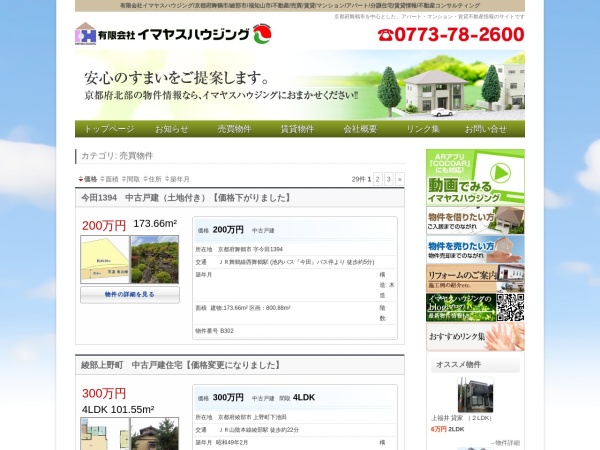Viewport: 600px width, 450px height.
Task: Open listing title 今田1394 中古戸建
Action: [186, 198]
